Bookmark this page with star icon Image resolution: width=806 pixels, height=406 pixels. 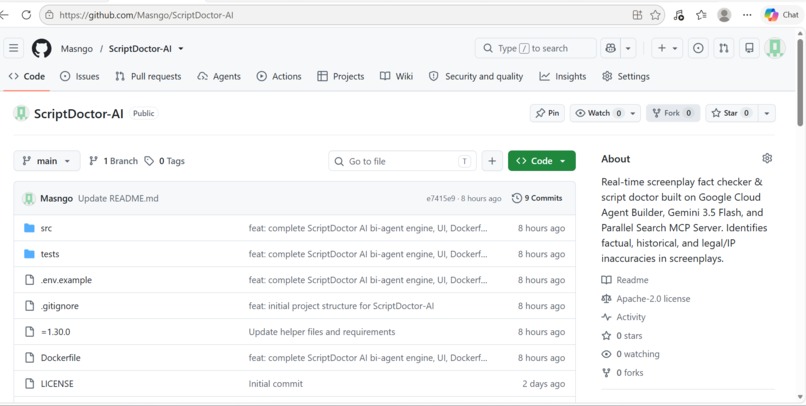click(x=655, y=15)
